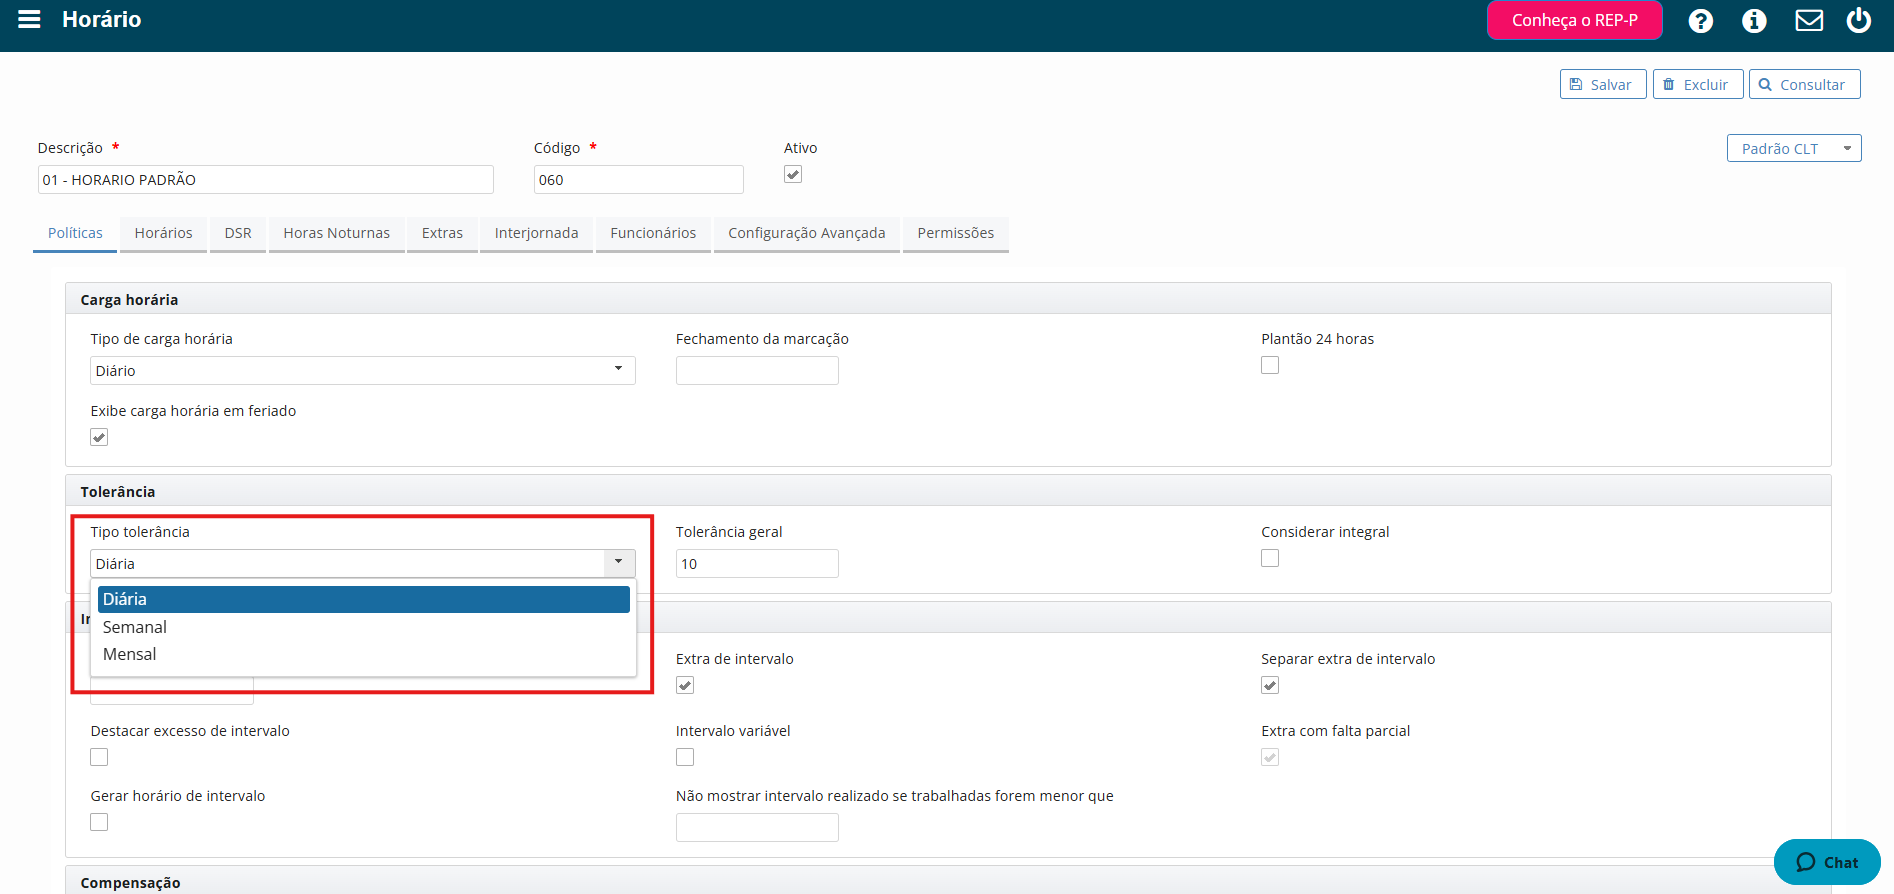Click Conheça o REP-P button
The width and height of the screenshot is (1894, 894).
coord(1575,20)
